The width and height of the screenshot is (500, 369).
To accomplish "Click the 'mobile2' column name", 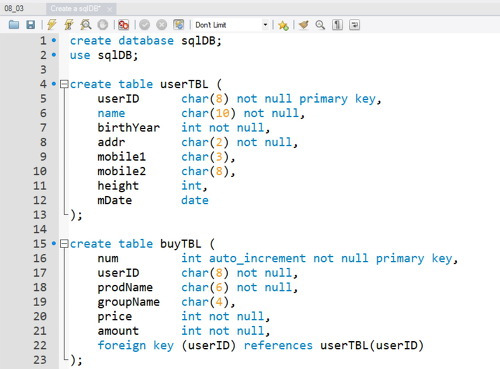I will click(121, 171).
